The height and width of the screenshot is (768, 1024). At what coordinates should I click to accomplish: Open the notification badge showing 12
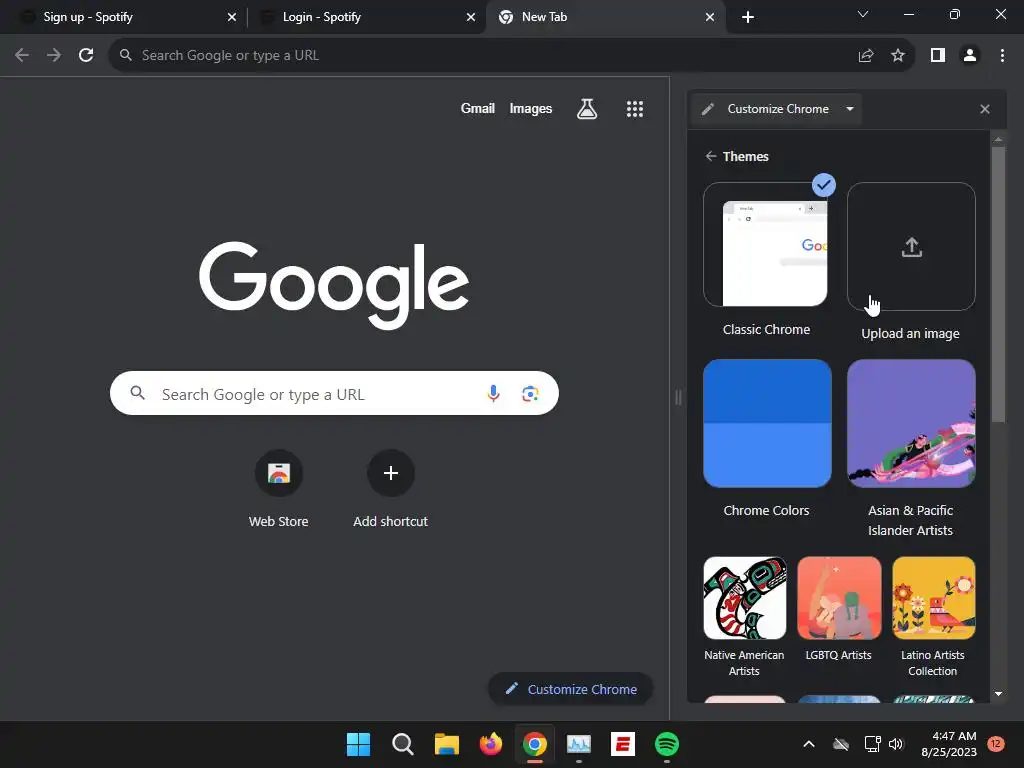[x=996, y=744]
